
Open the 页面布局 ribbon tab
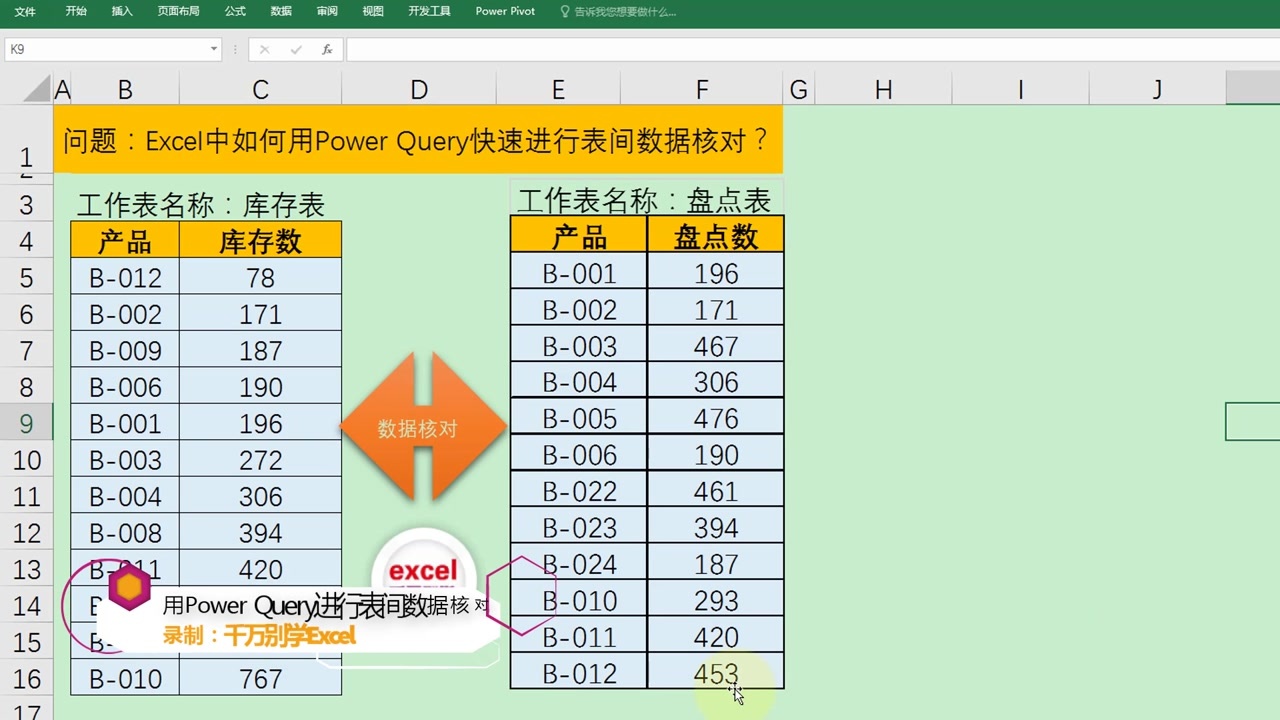click(178, 11)
